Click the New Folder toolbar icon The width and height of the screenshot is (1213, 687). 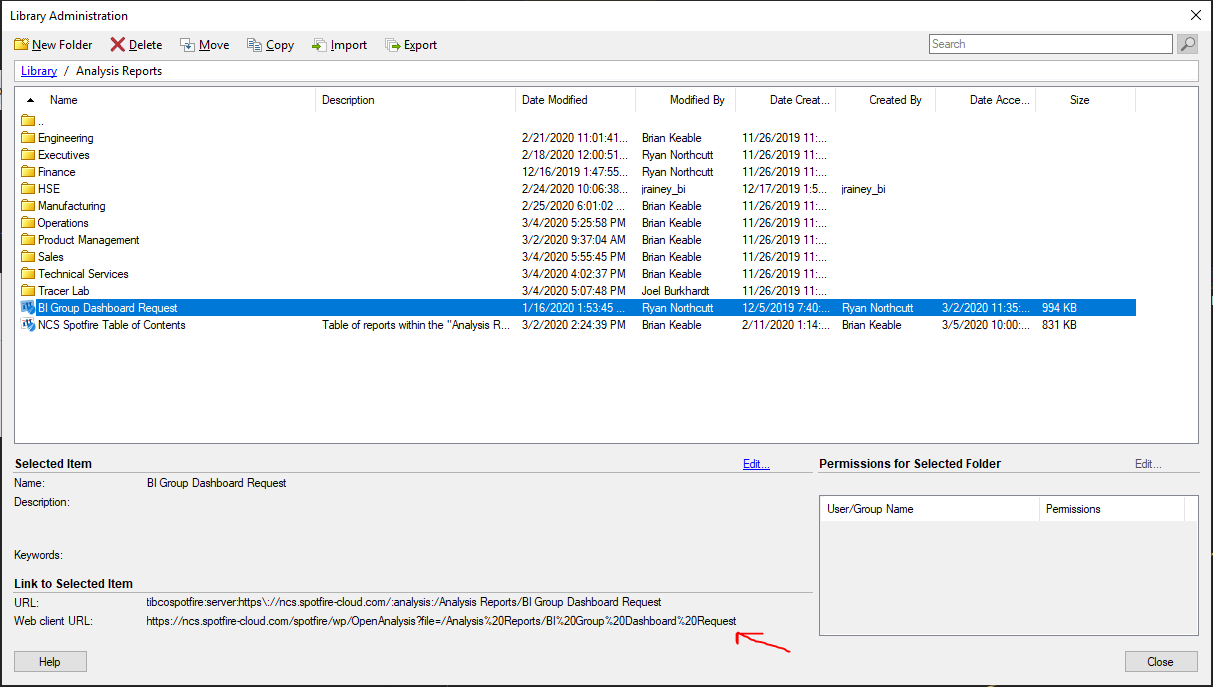coord(21,45)
